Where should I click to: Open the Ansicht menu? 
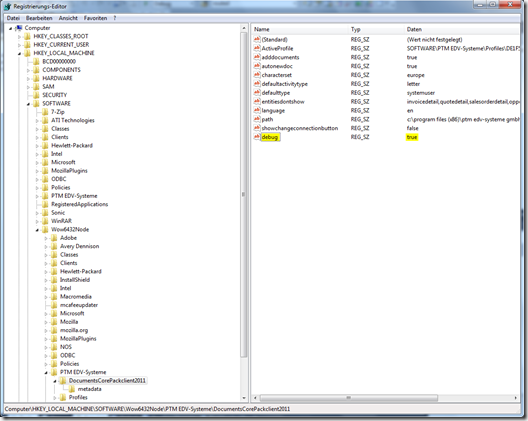[68, 18]
